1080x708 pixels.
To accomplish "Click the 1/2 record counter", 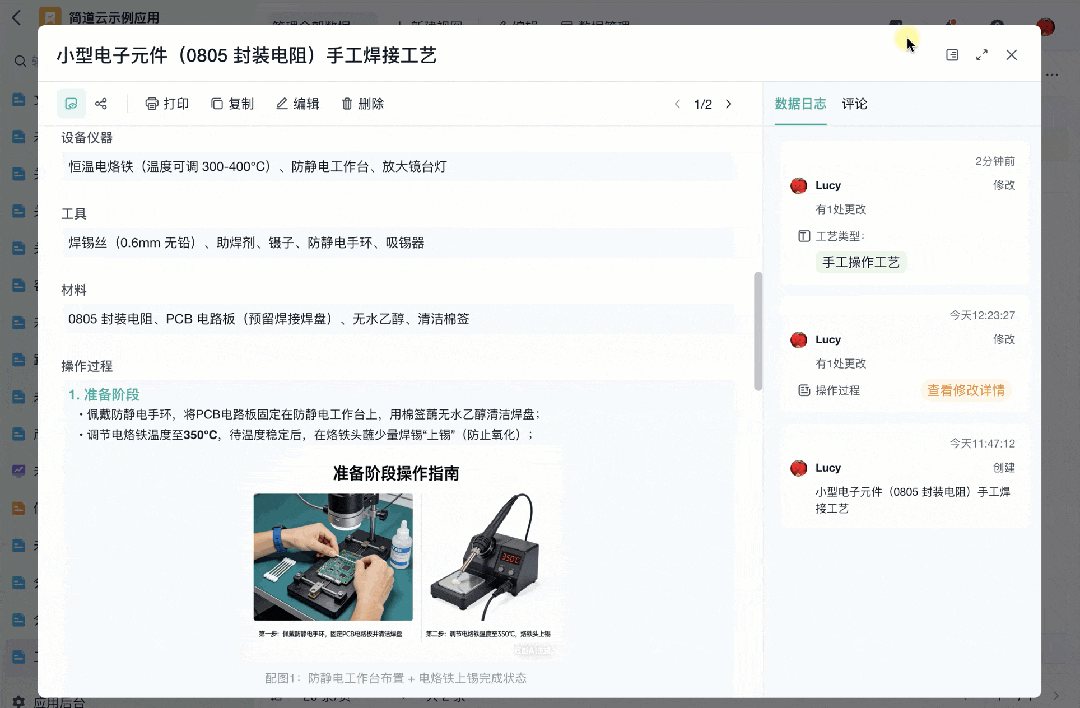I will pyautogui.click(x=703, y=104).
